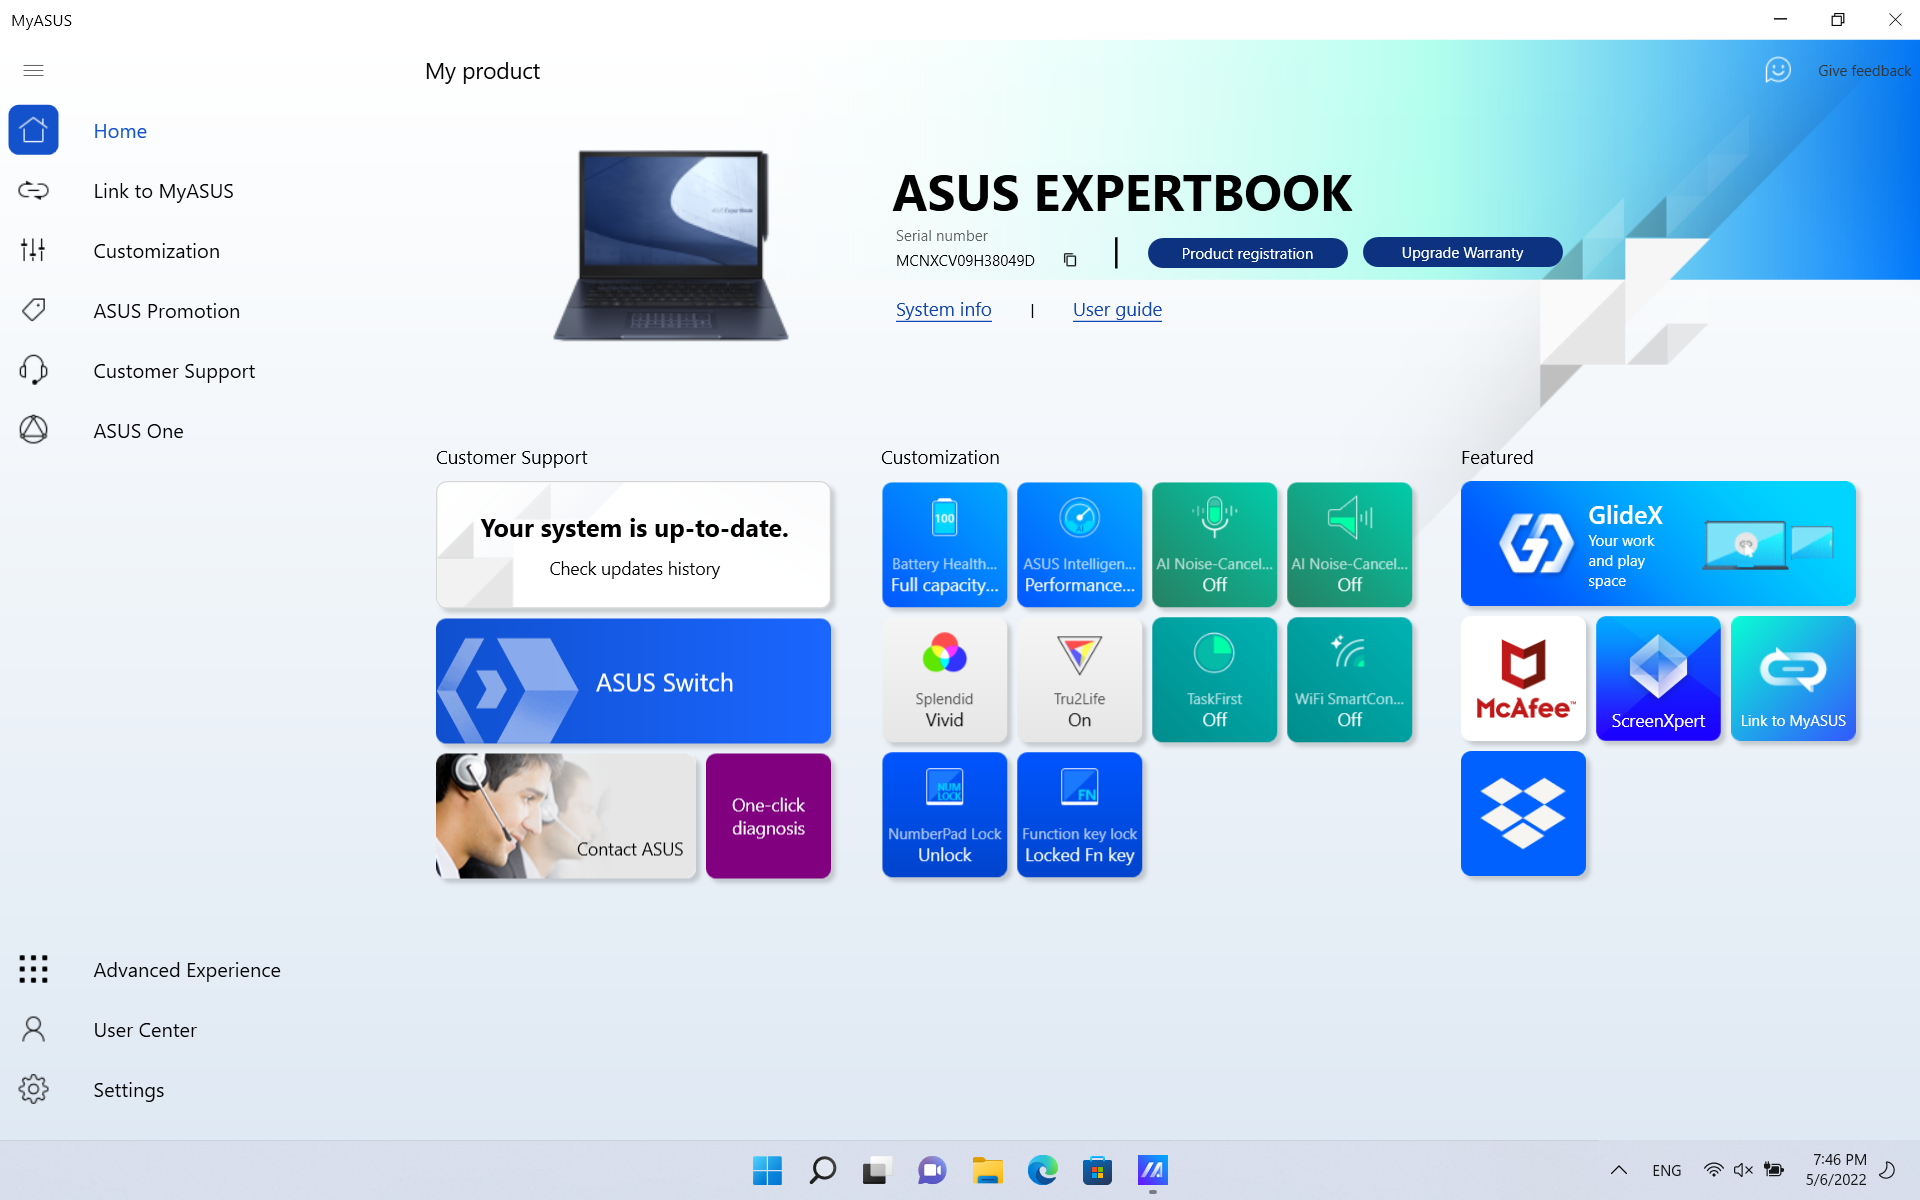Screen dimensions: 1920x1200
Task: Click the ENG language indicator
Action: 1666,1171
